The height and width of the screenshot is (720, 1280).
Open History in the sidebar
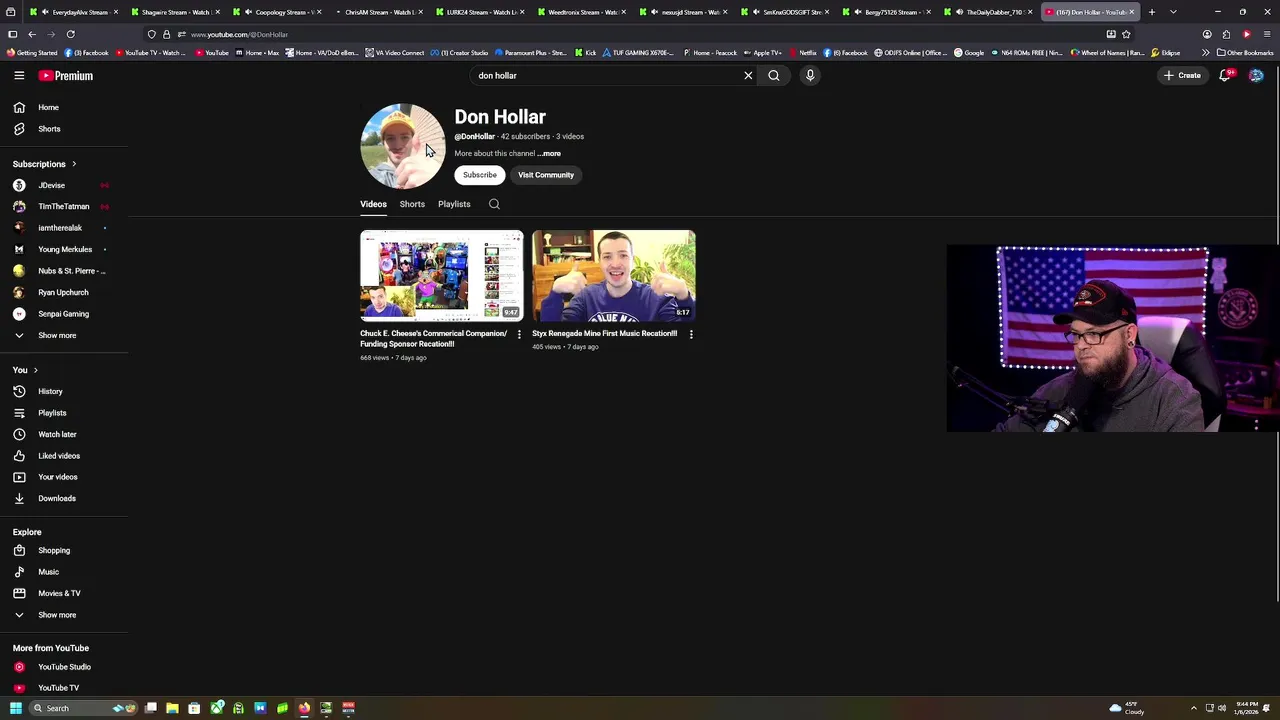click(64, 391)
